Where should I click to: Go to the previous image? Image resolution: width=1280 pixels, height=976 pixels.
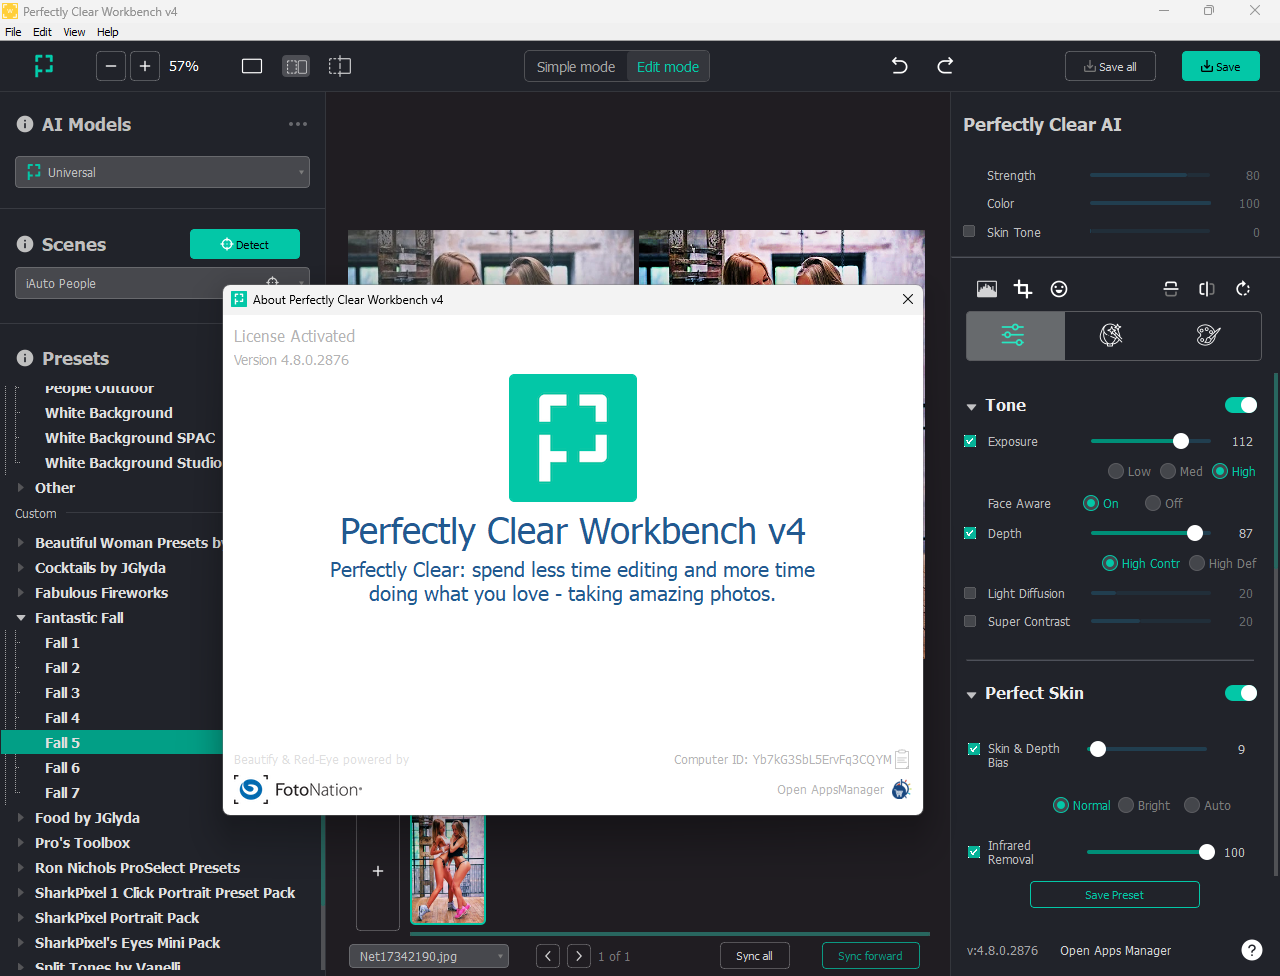coord(548,956)
